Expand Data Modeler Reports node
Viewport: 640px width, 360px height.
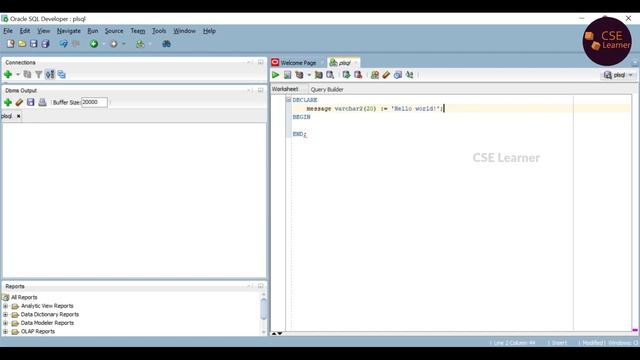pos(5,323)
